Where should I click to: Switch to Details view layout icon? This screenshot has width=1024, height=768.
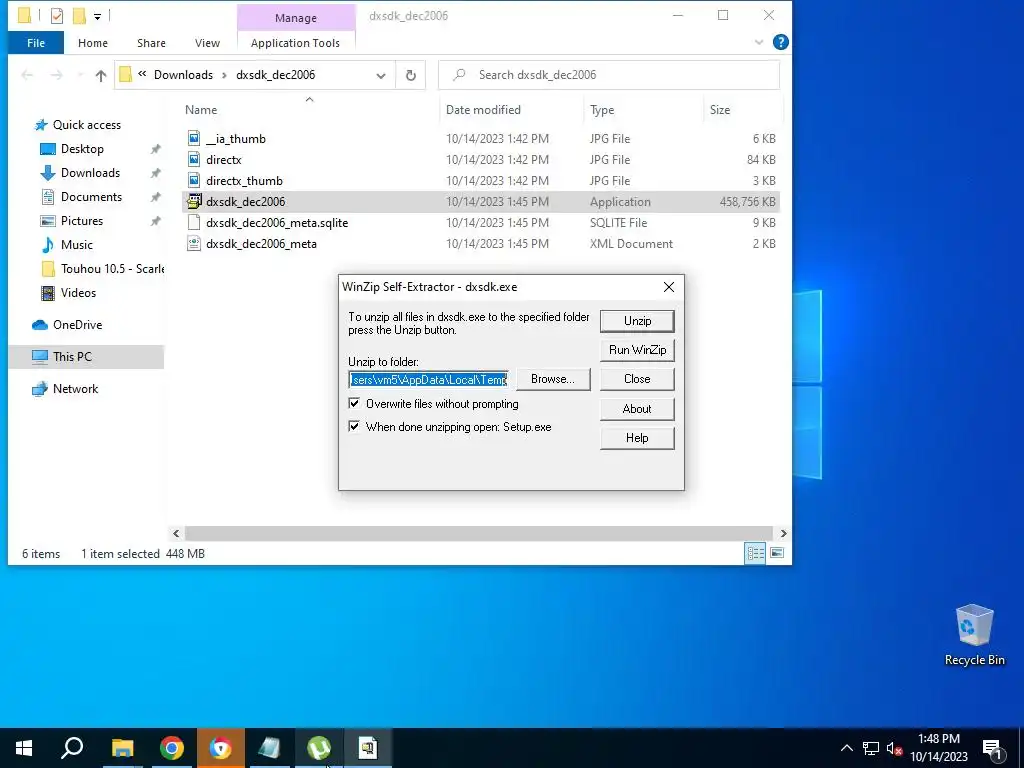pyautogui.click(x=755, y=553)
